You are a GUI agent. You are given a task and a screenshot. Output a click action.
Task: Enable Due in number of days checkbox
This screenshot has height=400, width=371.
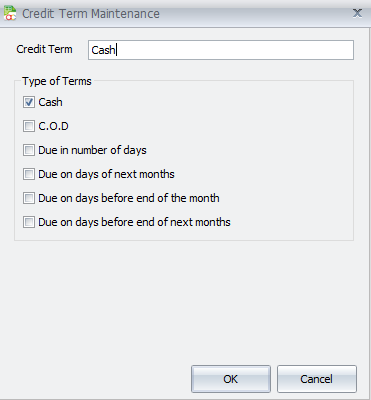29,150
